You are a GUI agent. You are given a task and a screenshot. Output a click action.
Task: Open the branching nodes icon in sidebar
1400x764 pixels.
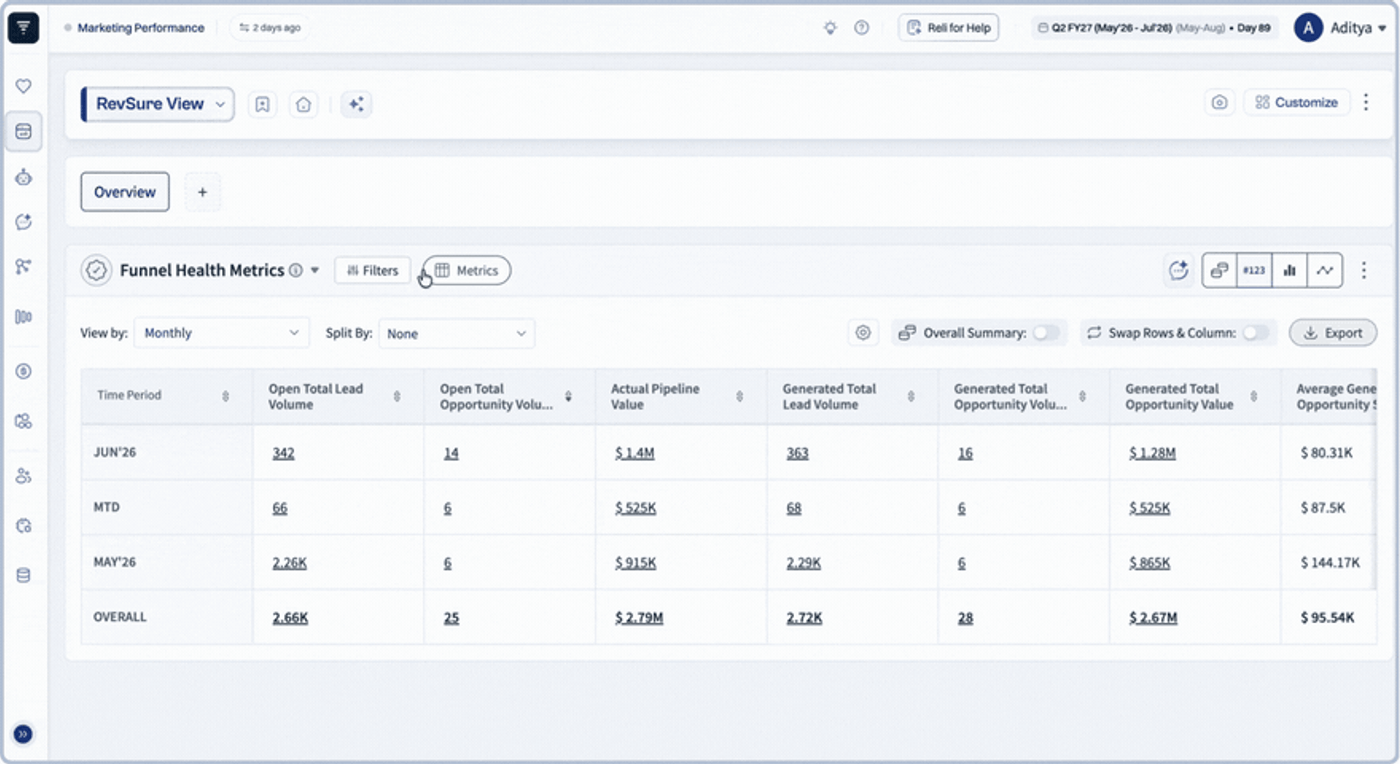[23, 266]
